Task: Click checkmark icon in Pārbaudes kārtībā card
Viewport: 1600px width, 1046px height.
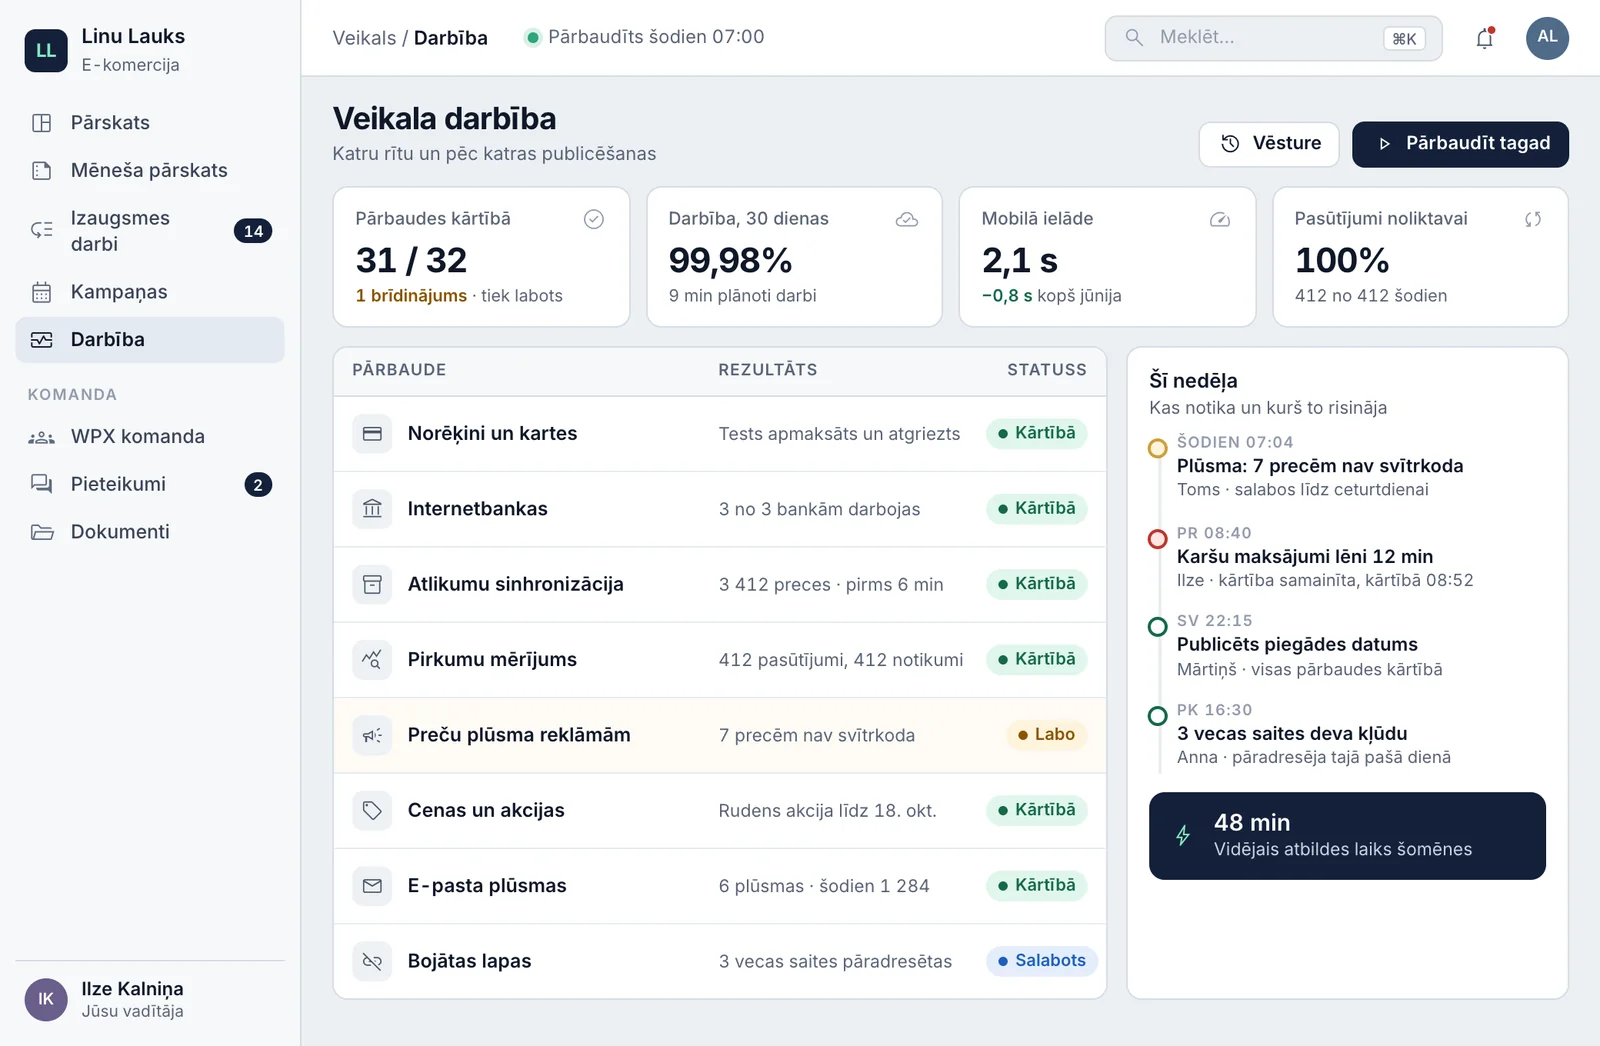Action: 594,219
